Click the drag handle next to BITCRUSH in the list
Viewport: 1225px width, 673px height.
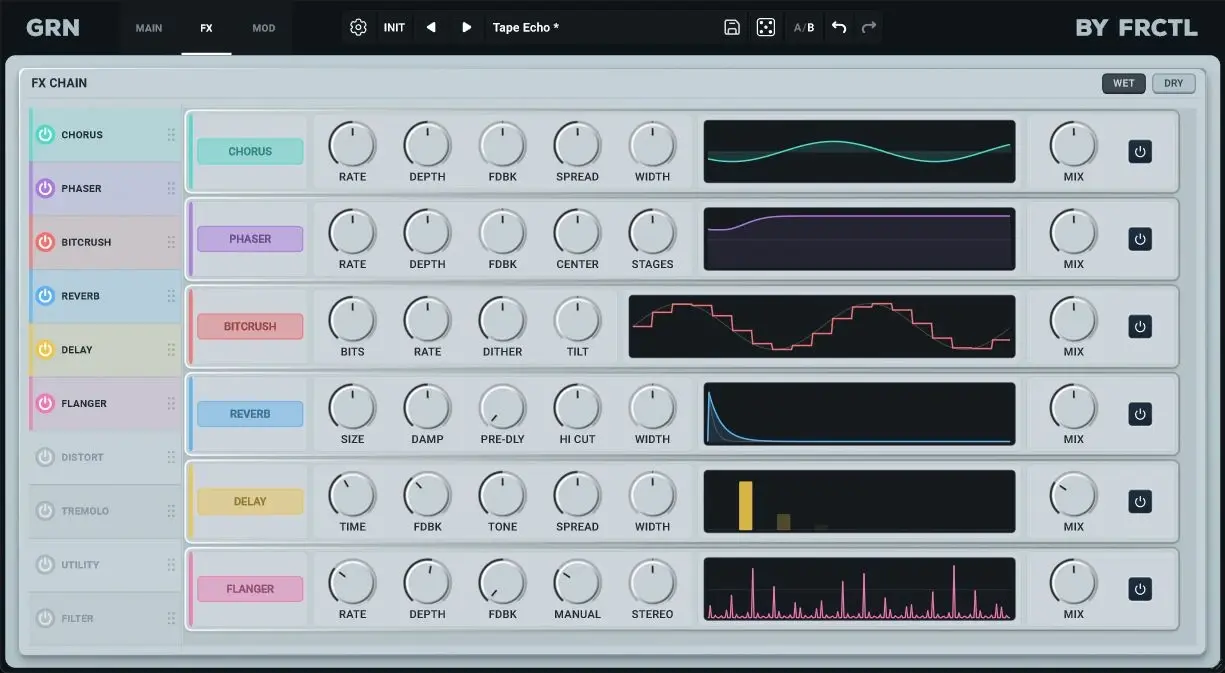coord(171,242)
